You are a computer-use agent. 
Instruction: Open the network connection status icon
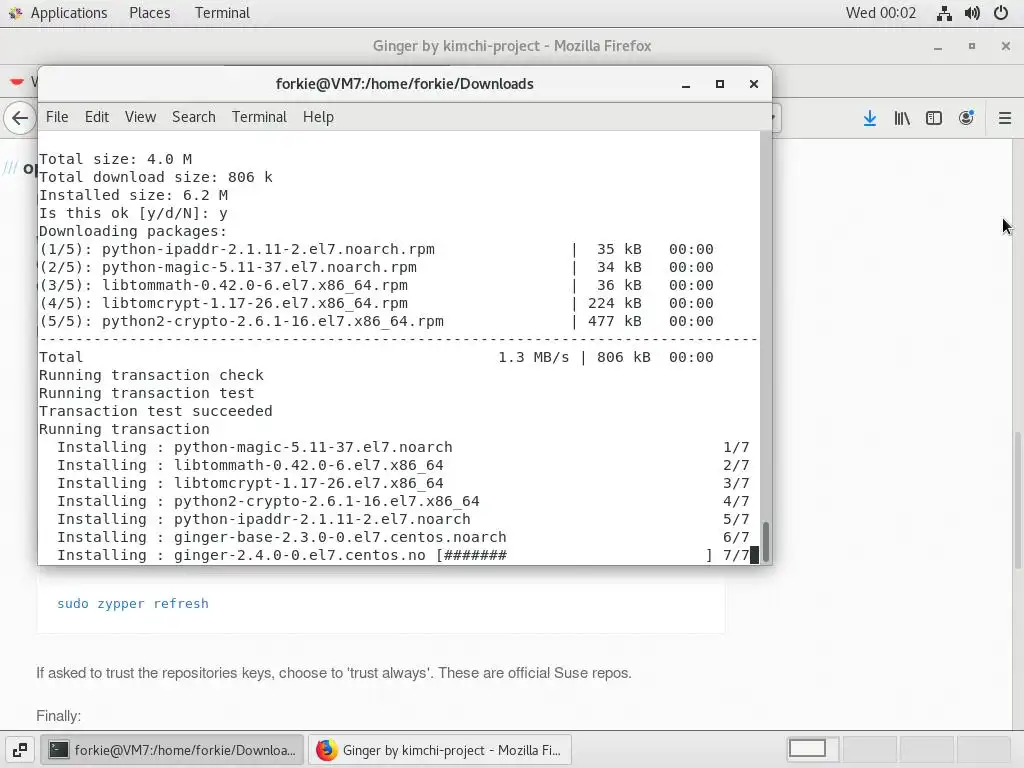(944, 13)
